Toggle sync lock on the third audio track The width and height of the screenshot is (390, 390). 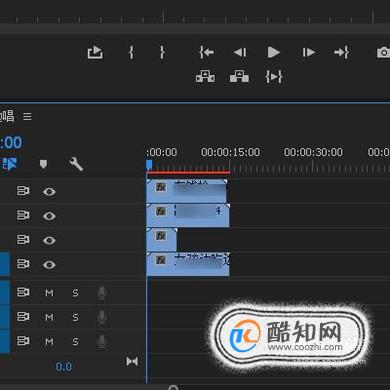[x=23, y=341]
